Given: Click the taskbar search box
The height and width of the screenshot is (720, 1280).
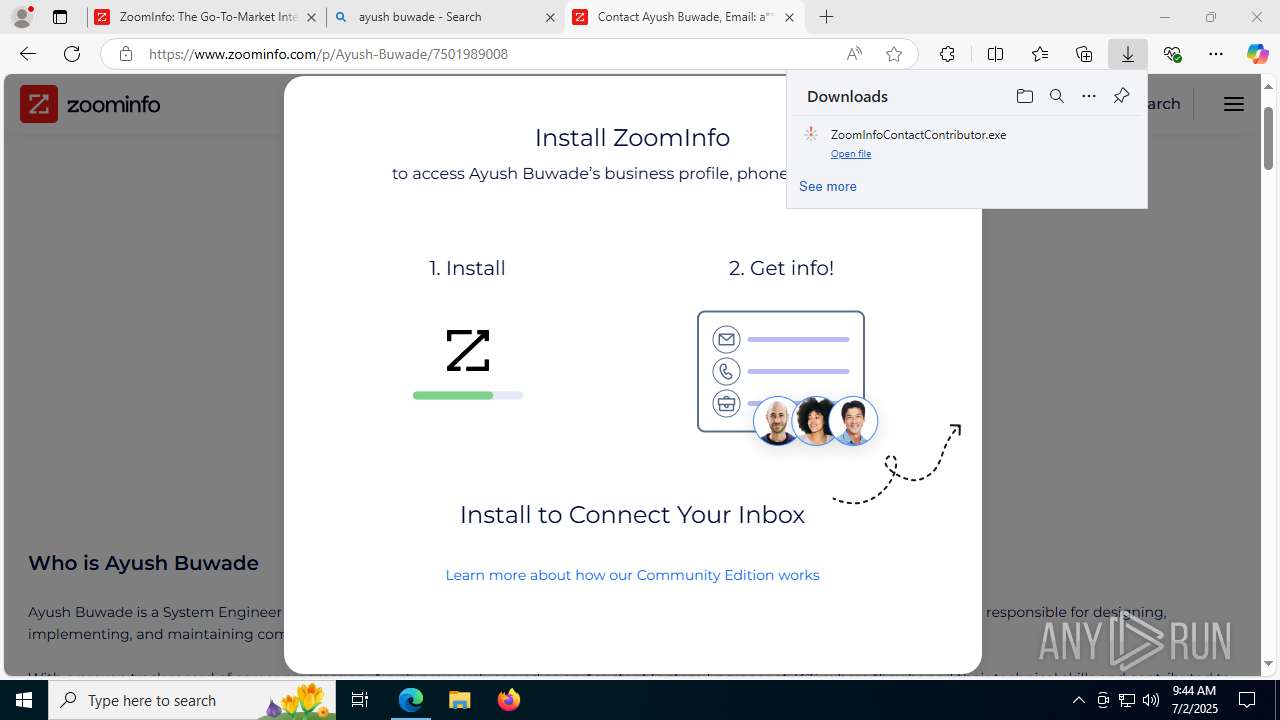Looking at the screenshot, I should 192,700.
